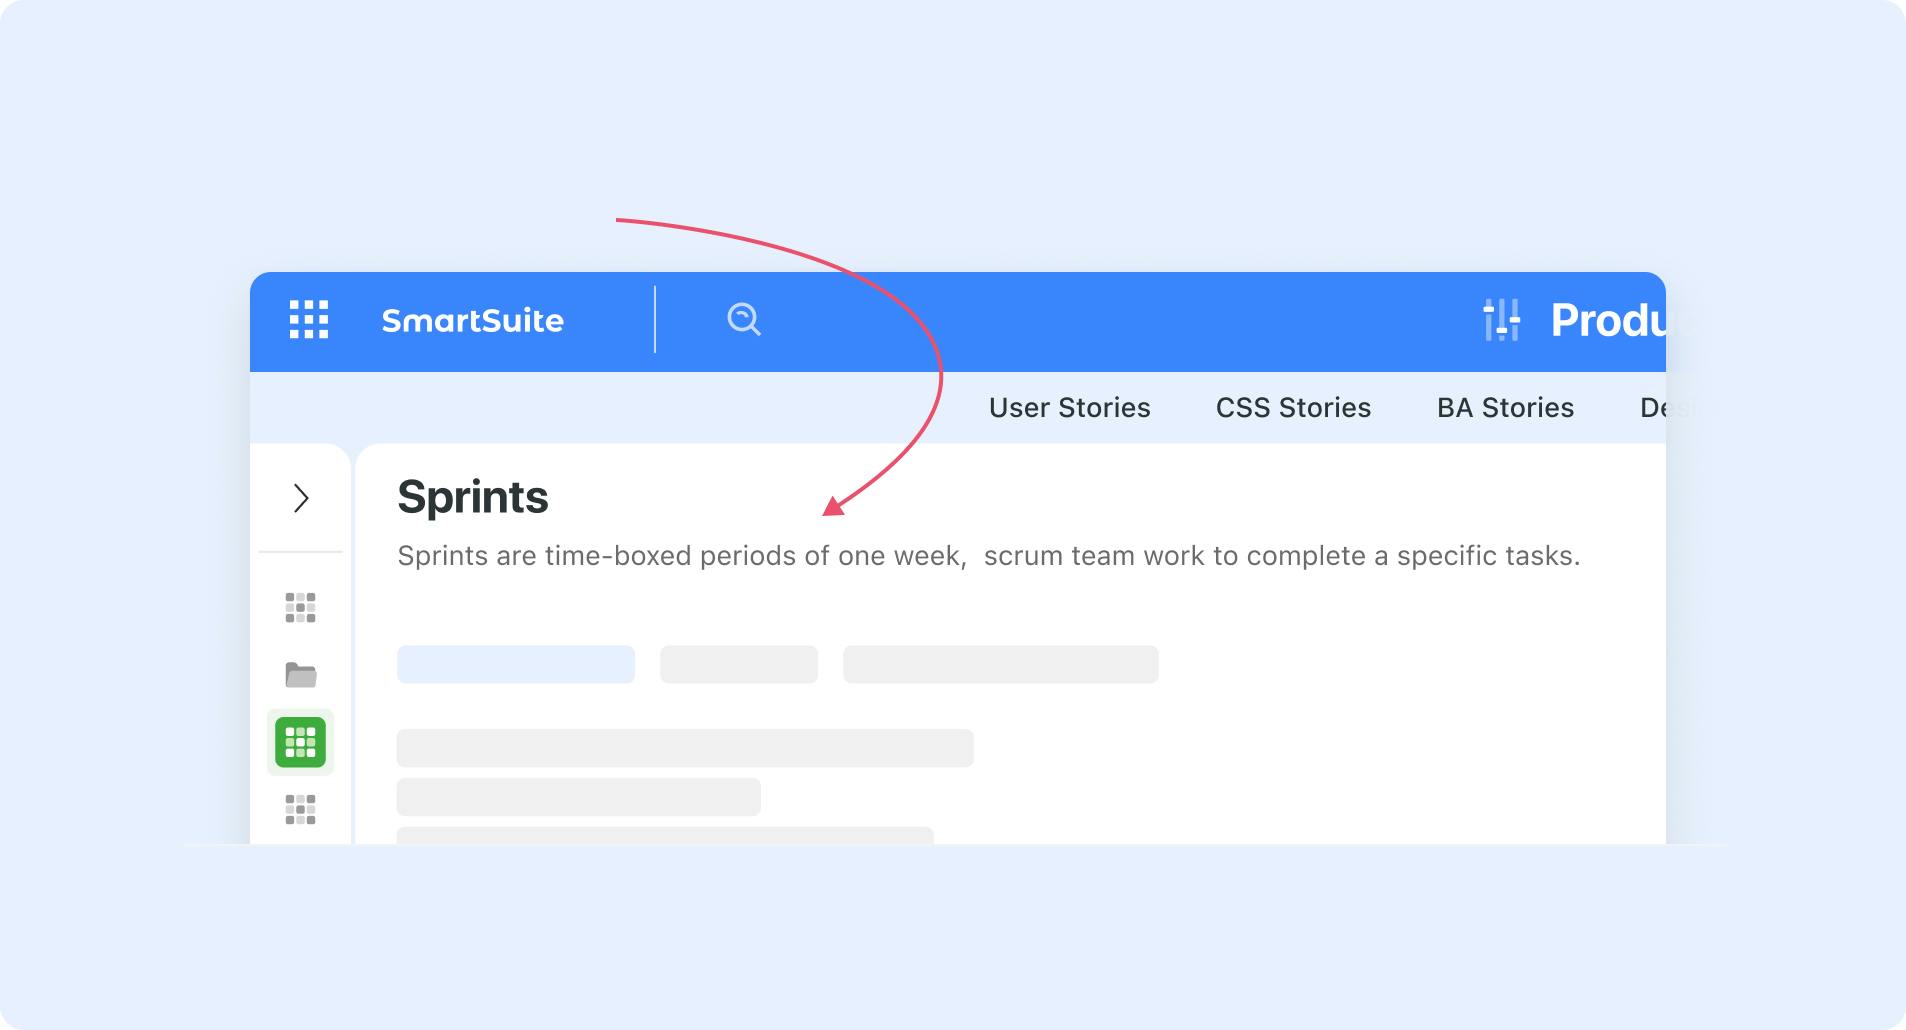Switch to the BA Stories tab
Viewport: 1906px width, 1030px height.
(x=1505, y=408)
